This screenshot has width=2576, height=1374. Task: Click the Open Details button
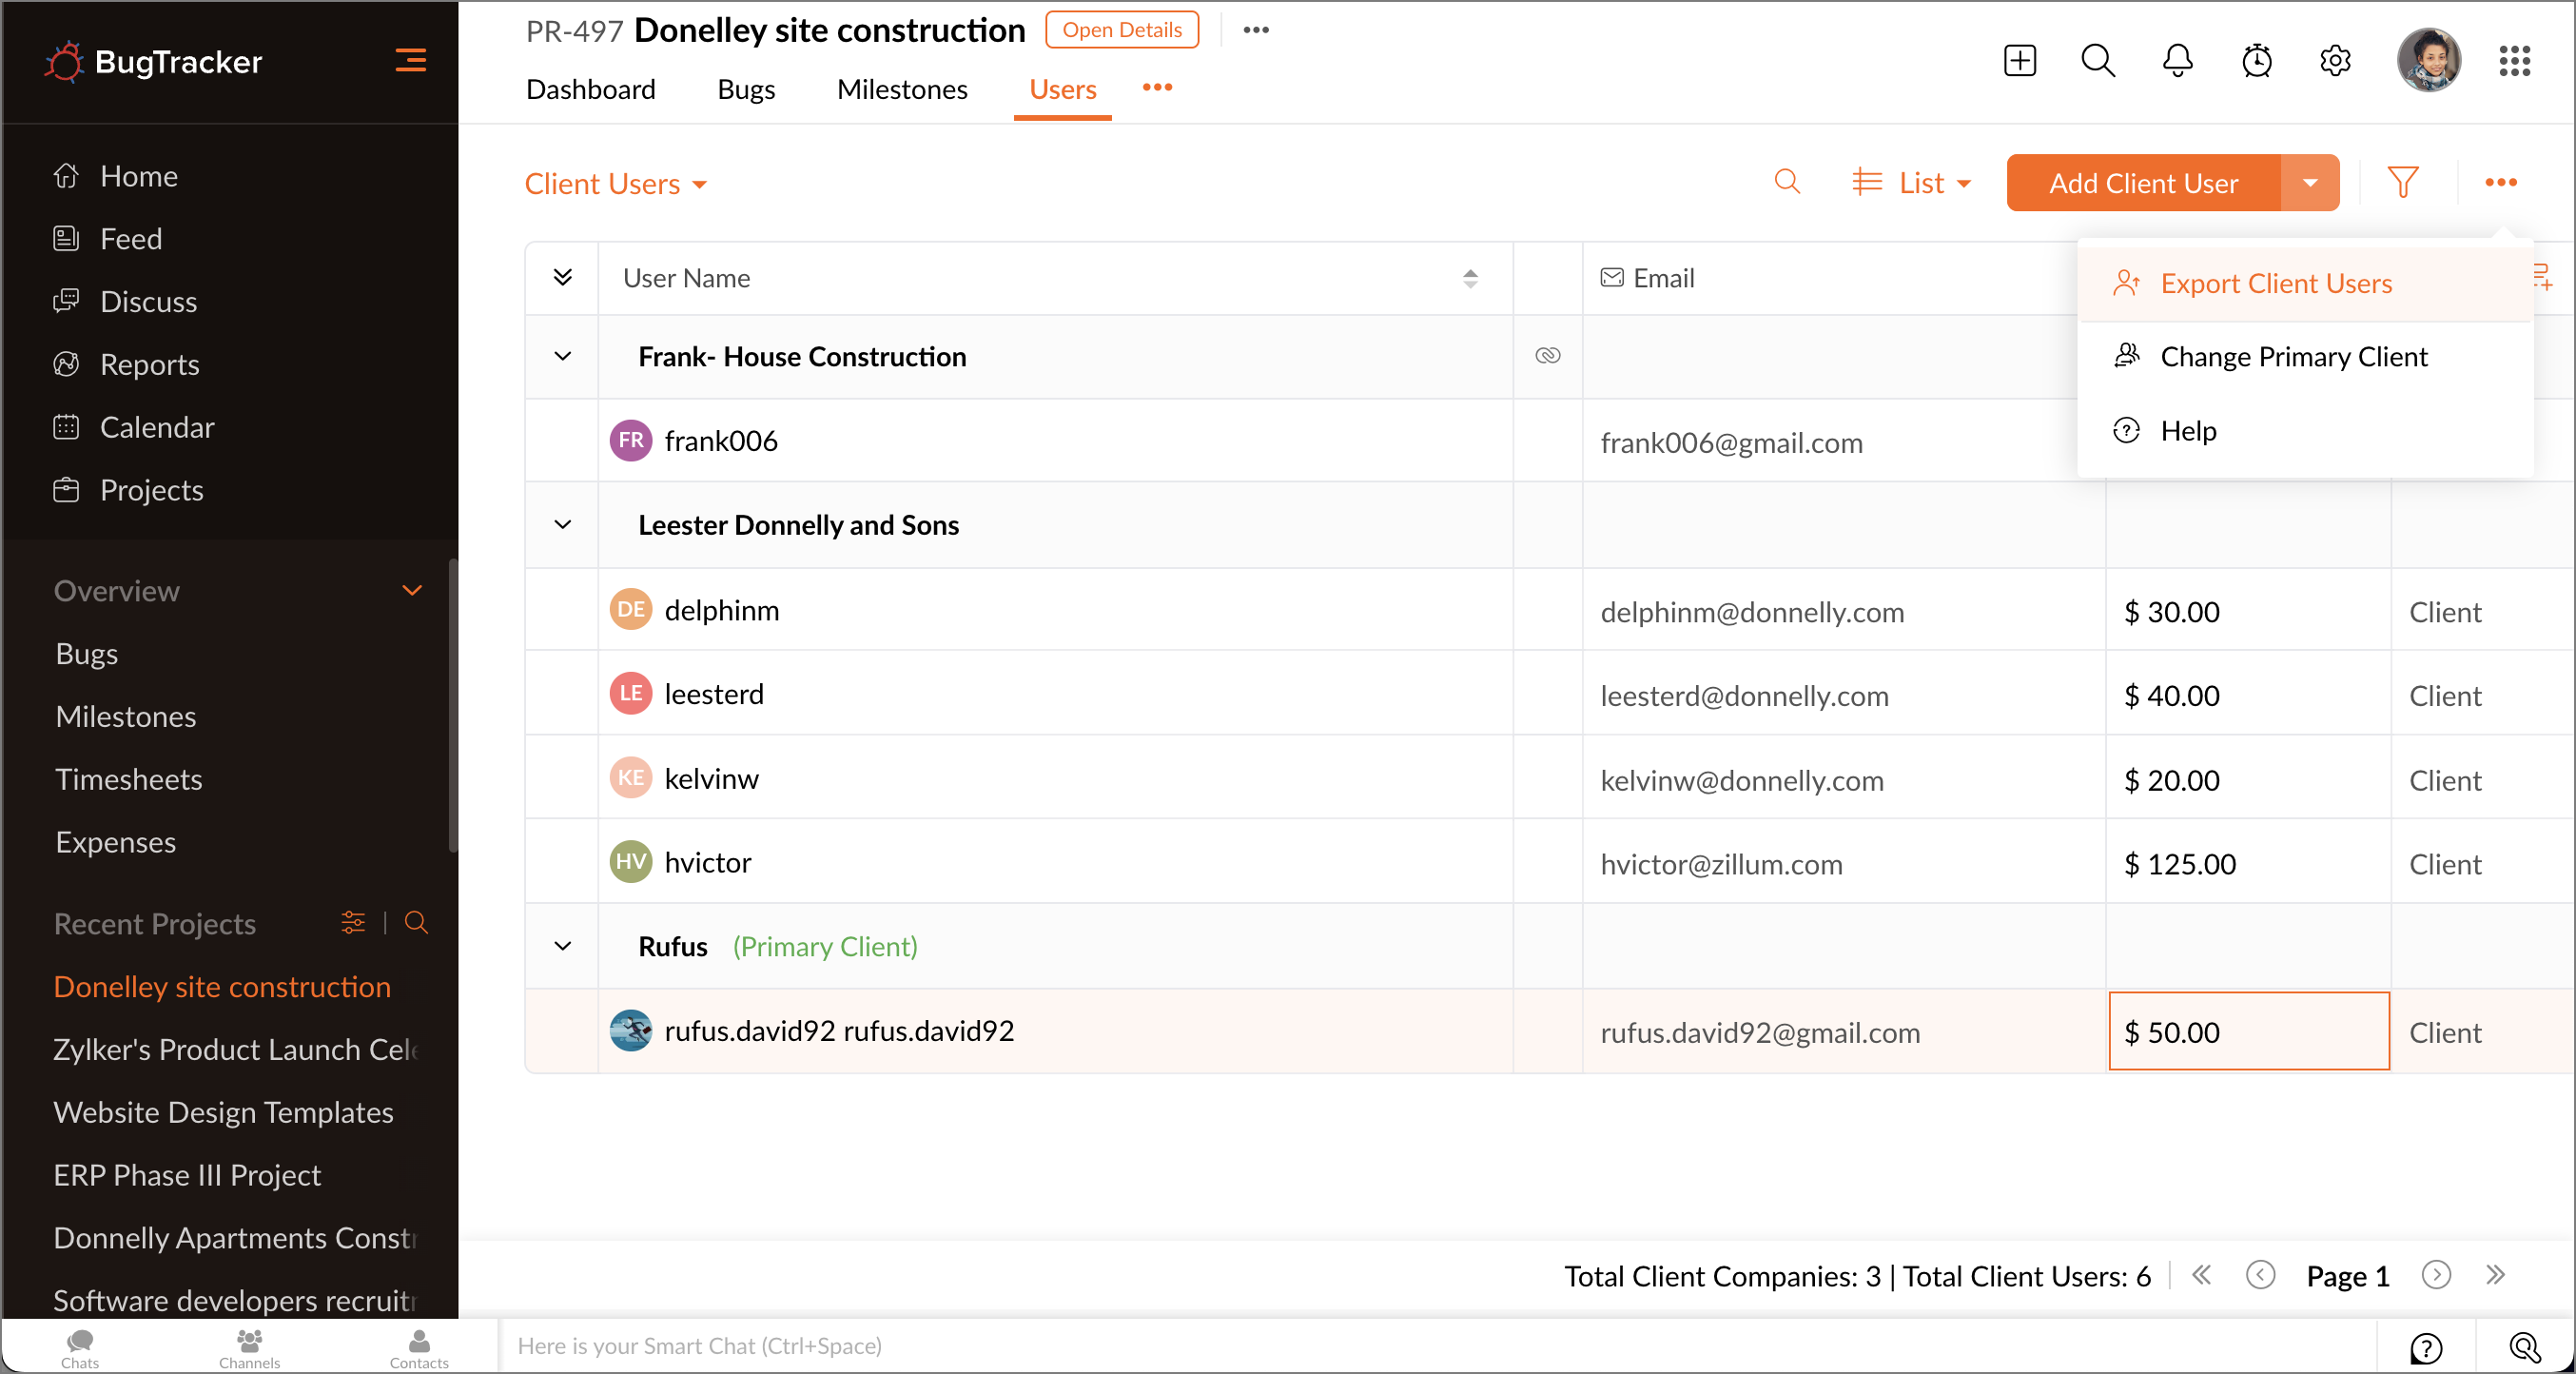(x=1121, y=30)
